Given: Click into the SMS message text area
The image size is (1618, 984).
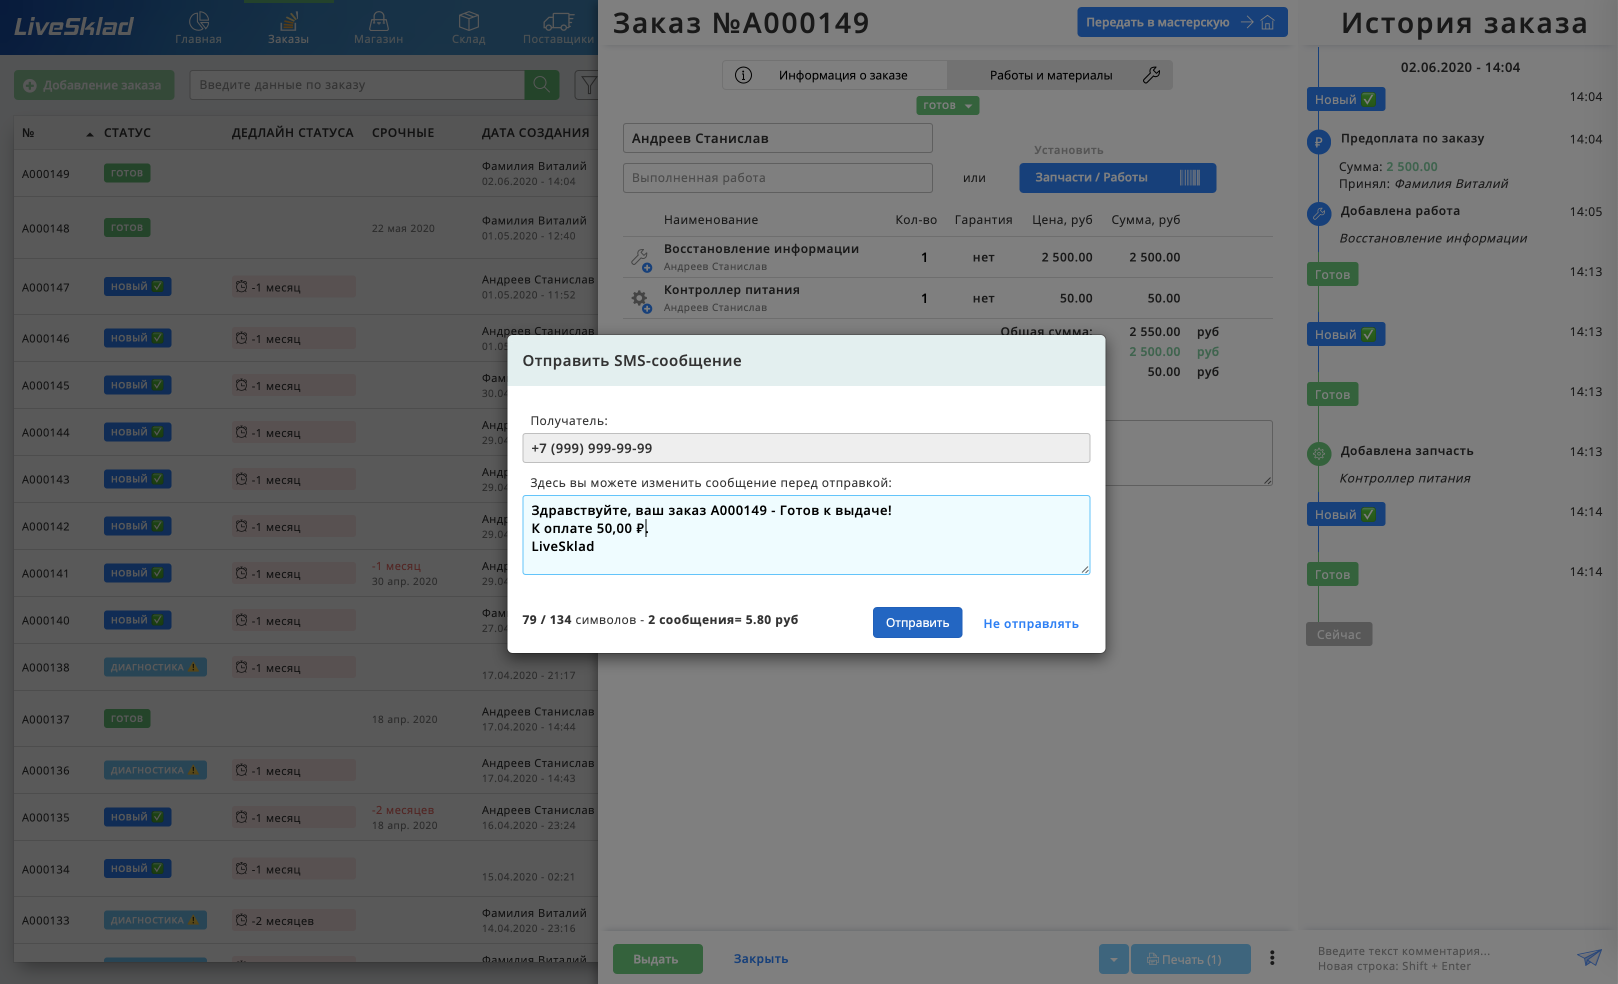Looking at the screenshot, I should click(806, 535).
